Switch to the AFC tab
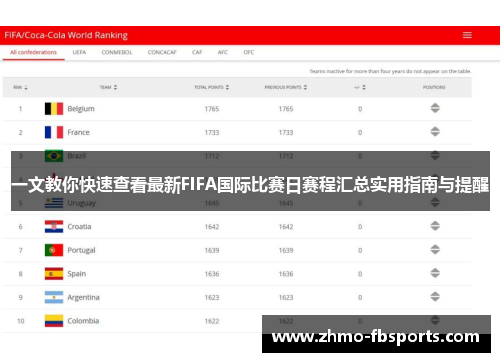This screenshot has height=362, width=500. 223,52
